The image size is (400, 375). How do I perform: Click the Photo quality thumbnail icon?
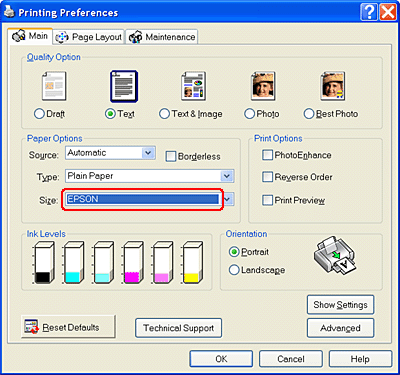pyautogui.click(x=263, y=86)
